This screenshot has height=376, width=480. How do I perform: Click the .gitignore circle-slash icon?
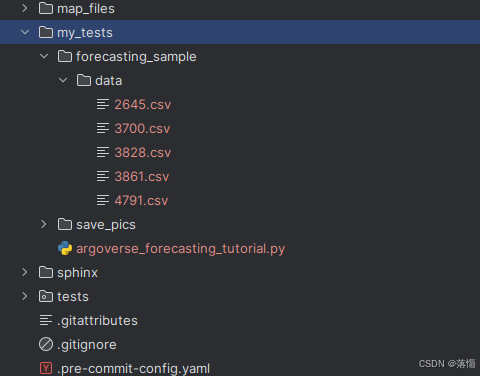[46, 344]
